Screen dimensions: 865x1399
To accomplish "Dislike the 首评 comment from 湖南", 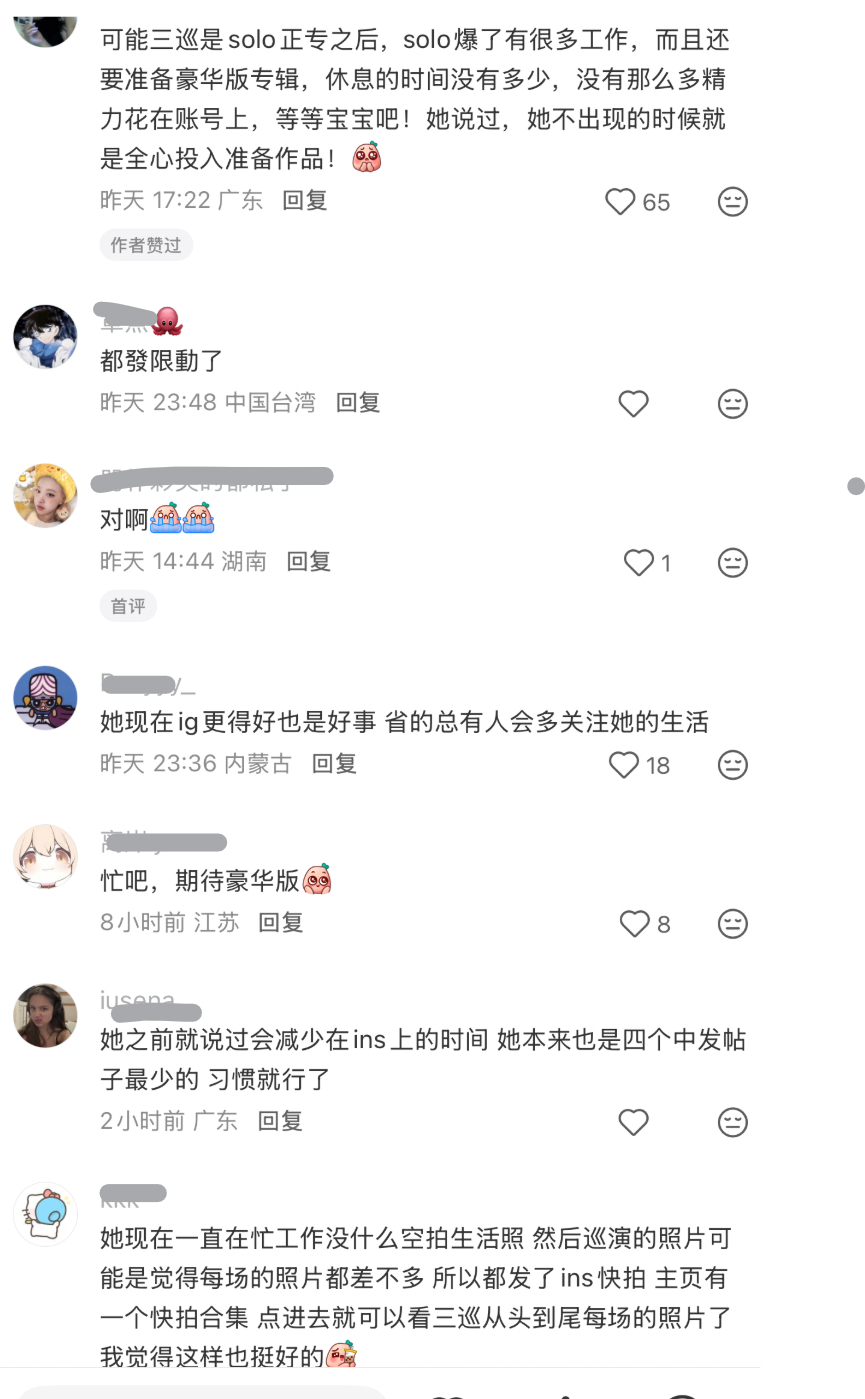I will pos(733,563).
